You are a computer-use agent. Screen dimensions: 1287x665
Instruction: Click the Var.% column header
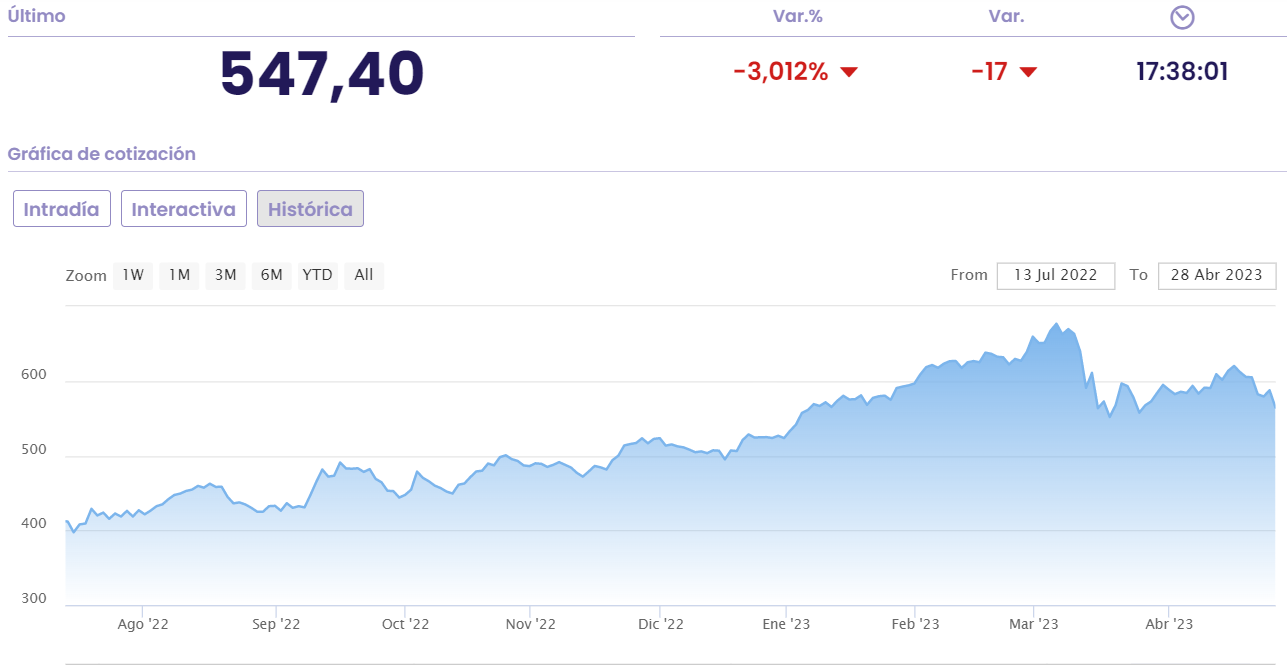[797, 17]
